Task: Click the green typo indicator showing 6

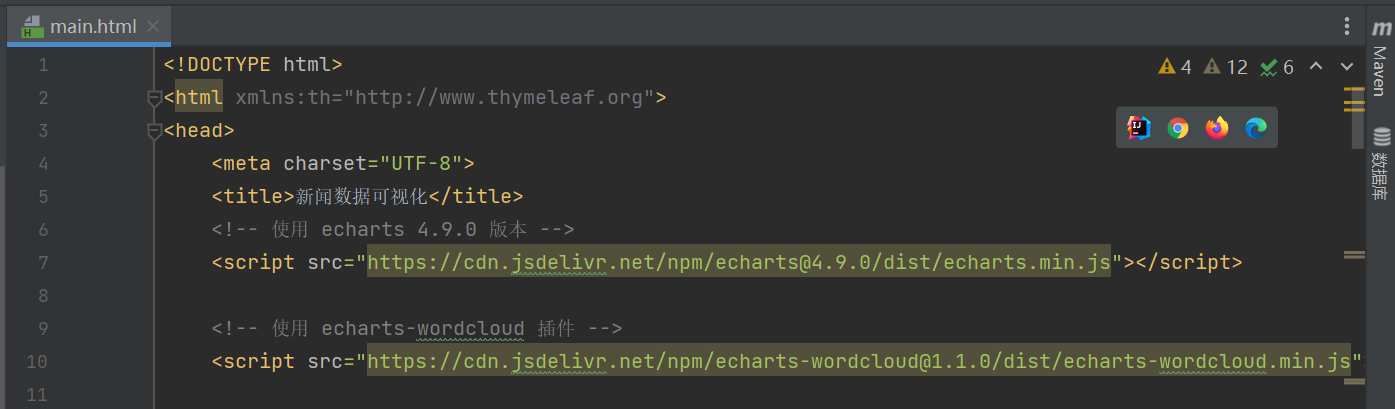Action: coord(1277,67)
